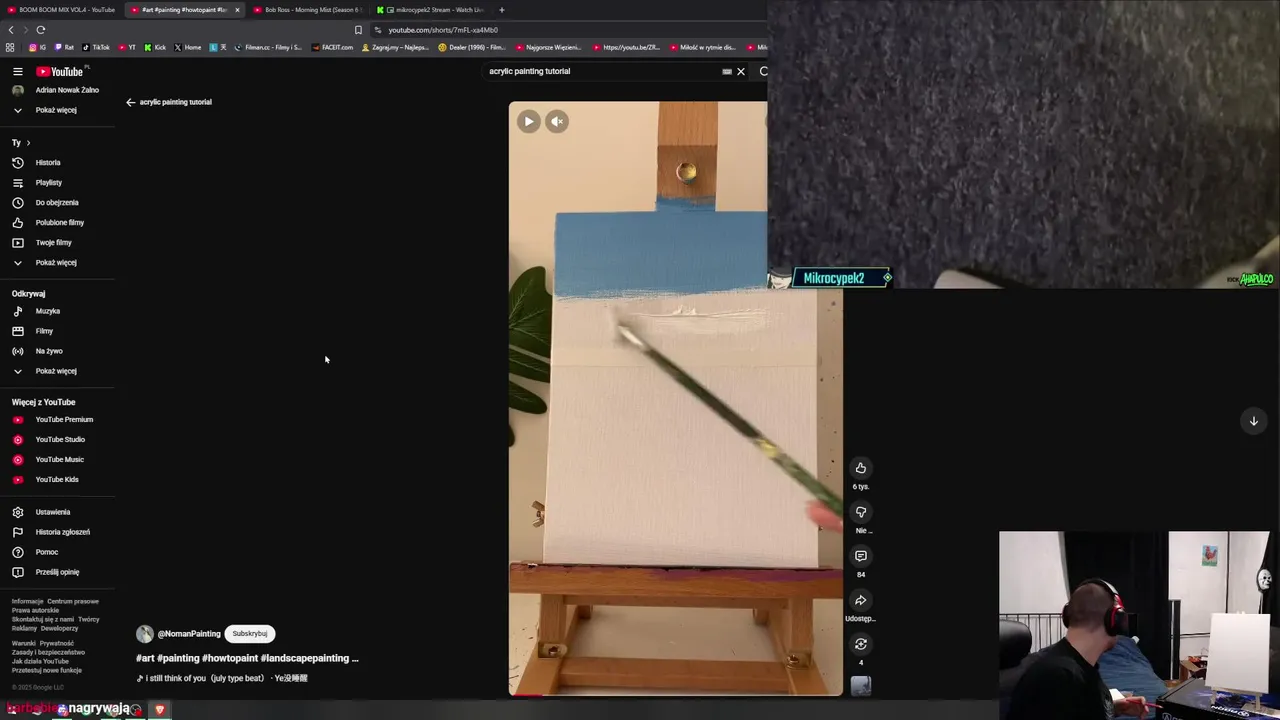1280x720 pixels.
Task: Open the TikTok bookmark
Action: point(96,47)
